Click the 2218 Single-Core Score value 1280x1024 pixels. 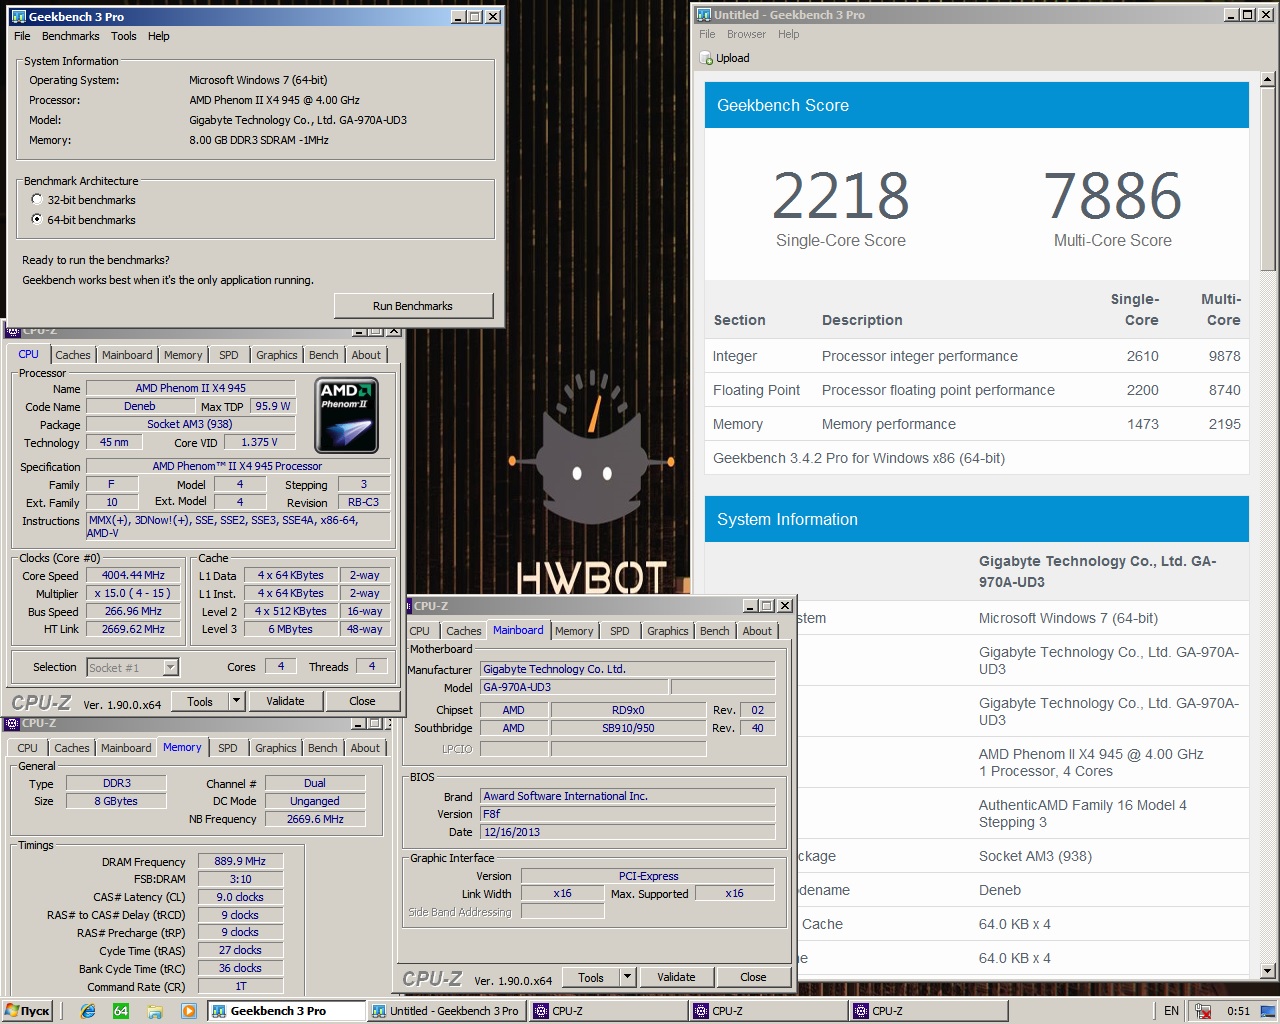point(840,196)
